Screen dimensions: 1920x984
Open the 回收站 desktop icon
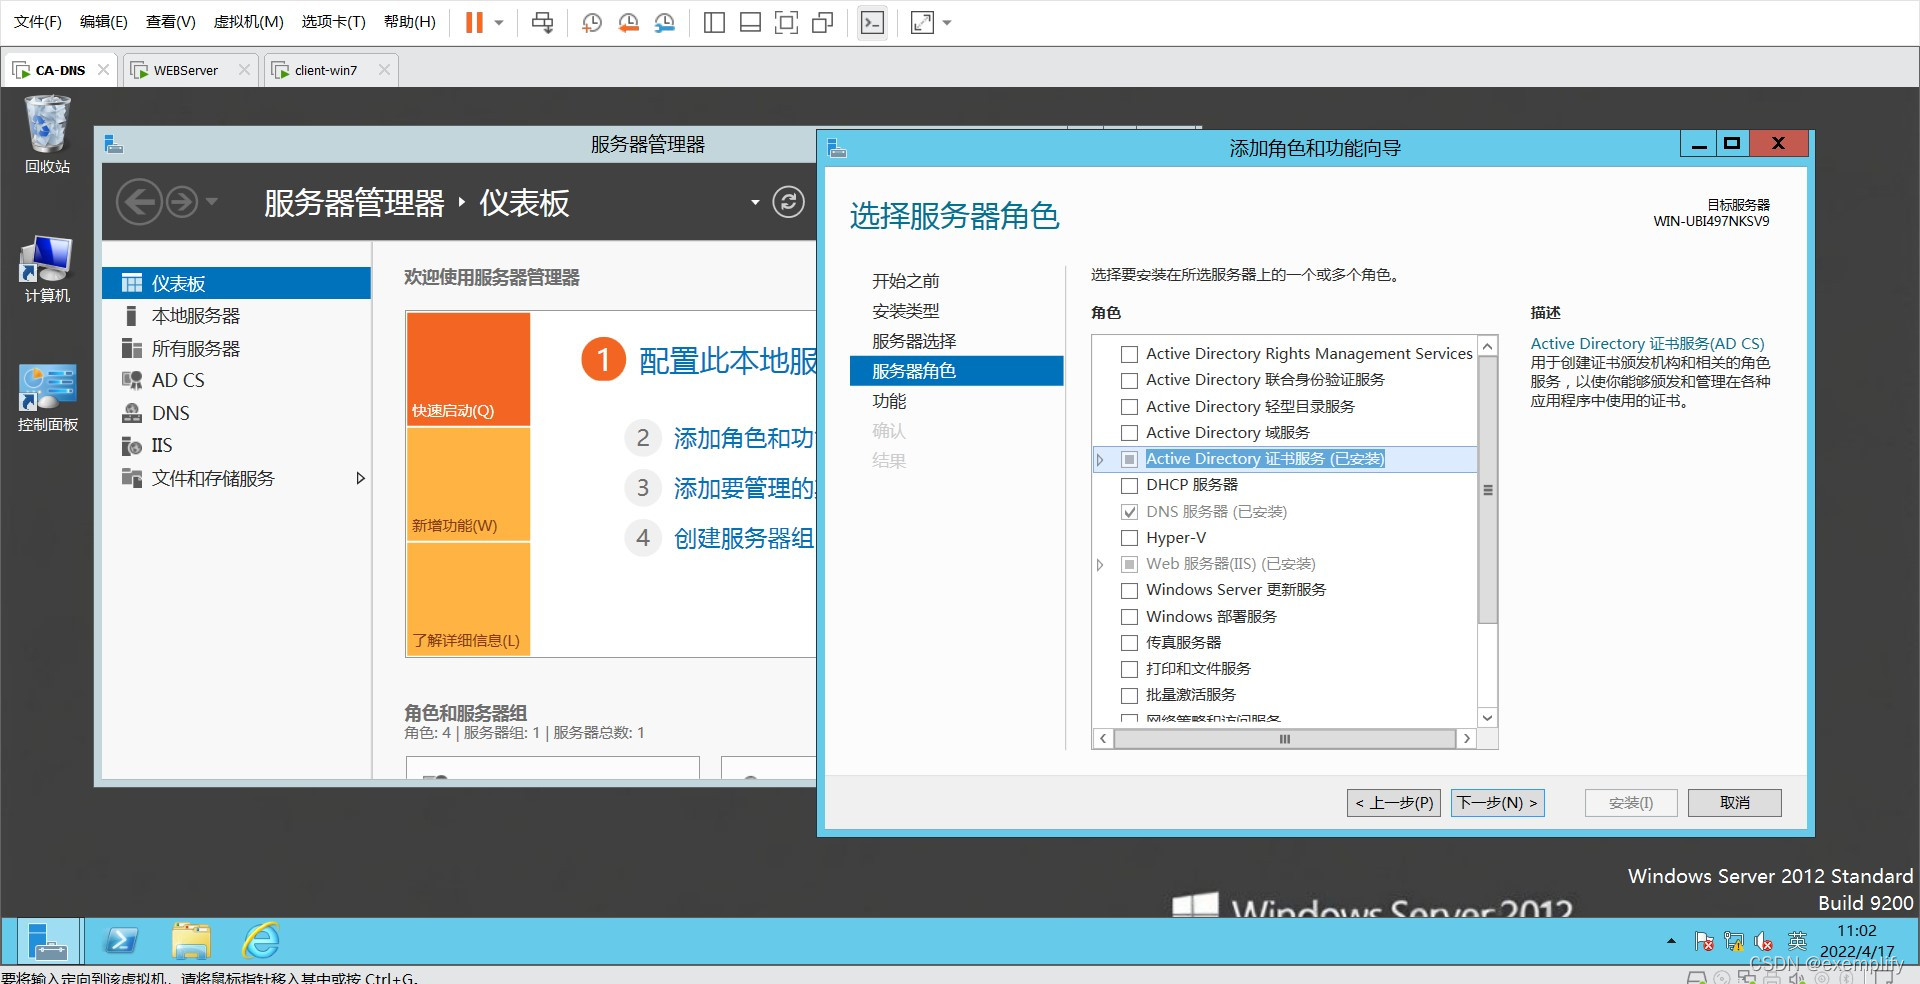click(x=47, y=134)
